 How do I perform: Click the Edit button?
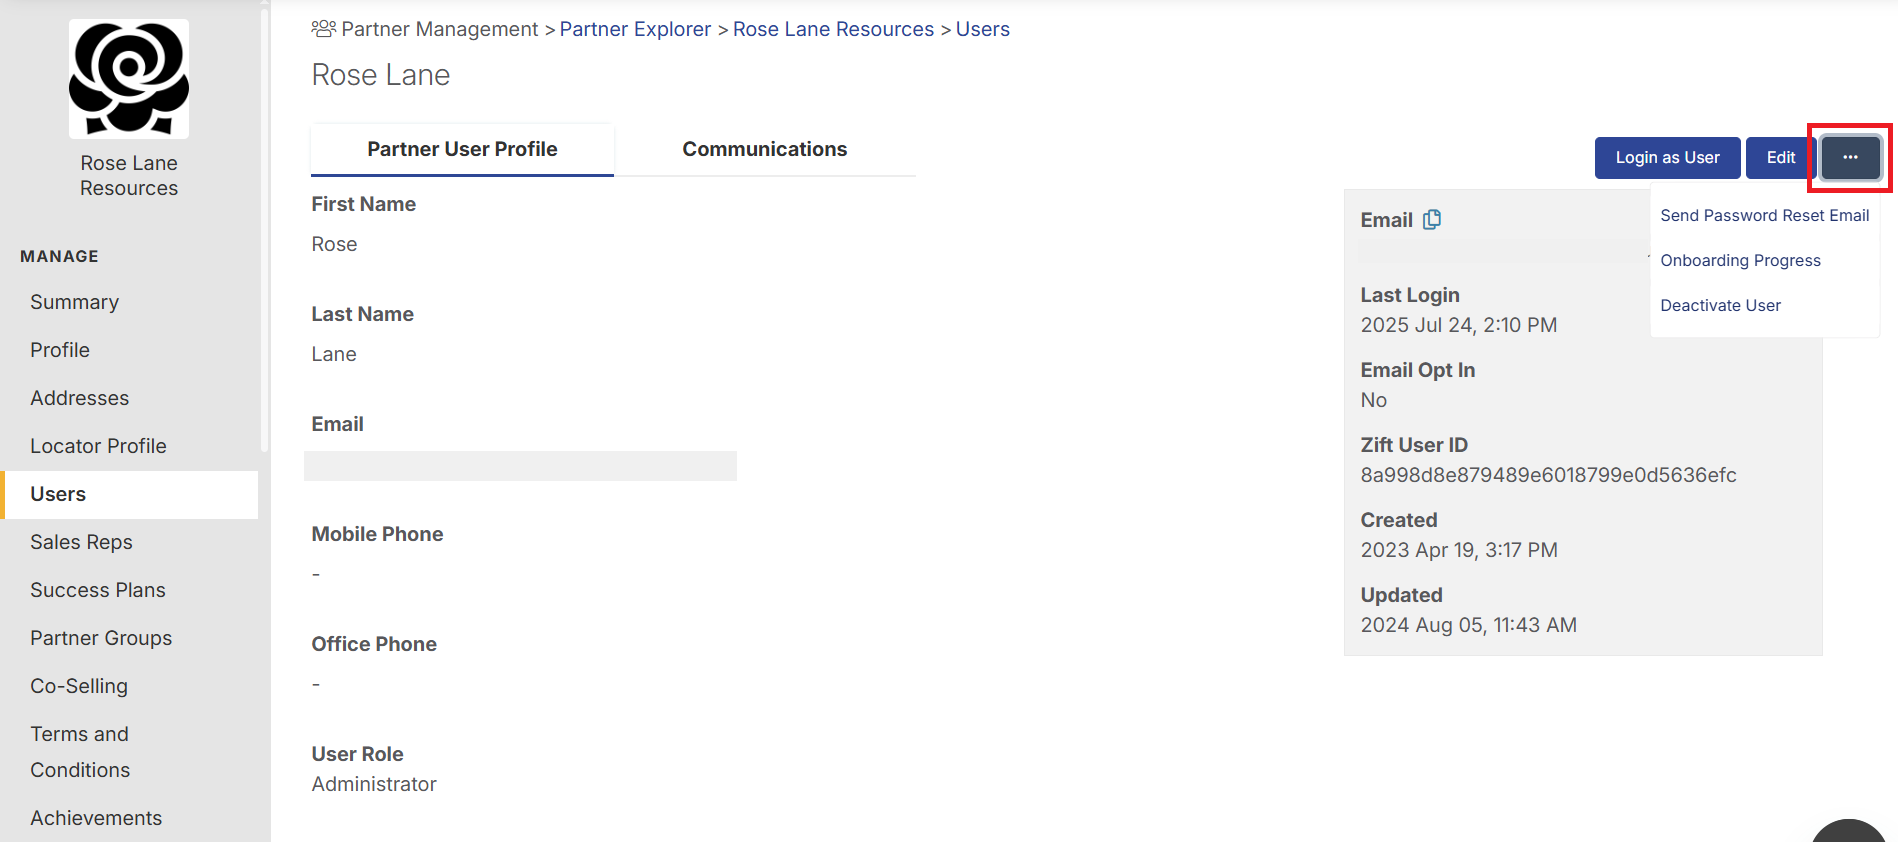[x=1780, y=158]
